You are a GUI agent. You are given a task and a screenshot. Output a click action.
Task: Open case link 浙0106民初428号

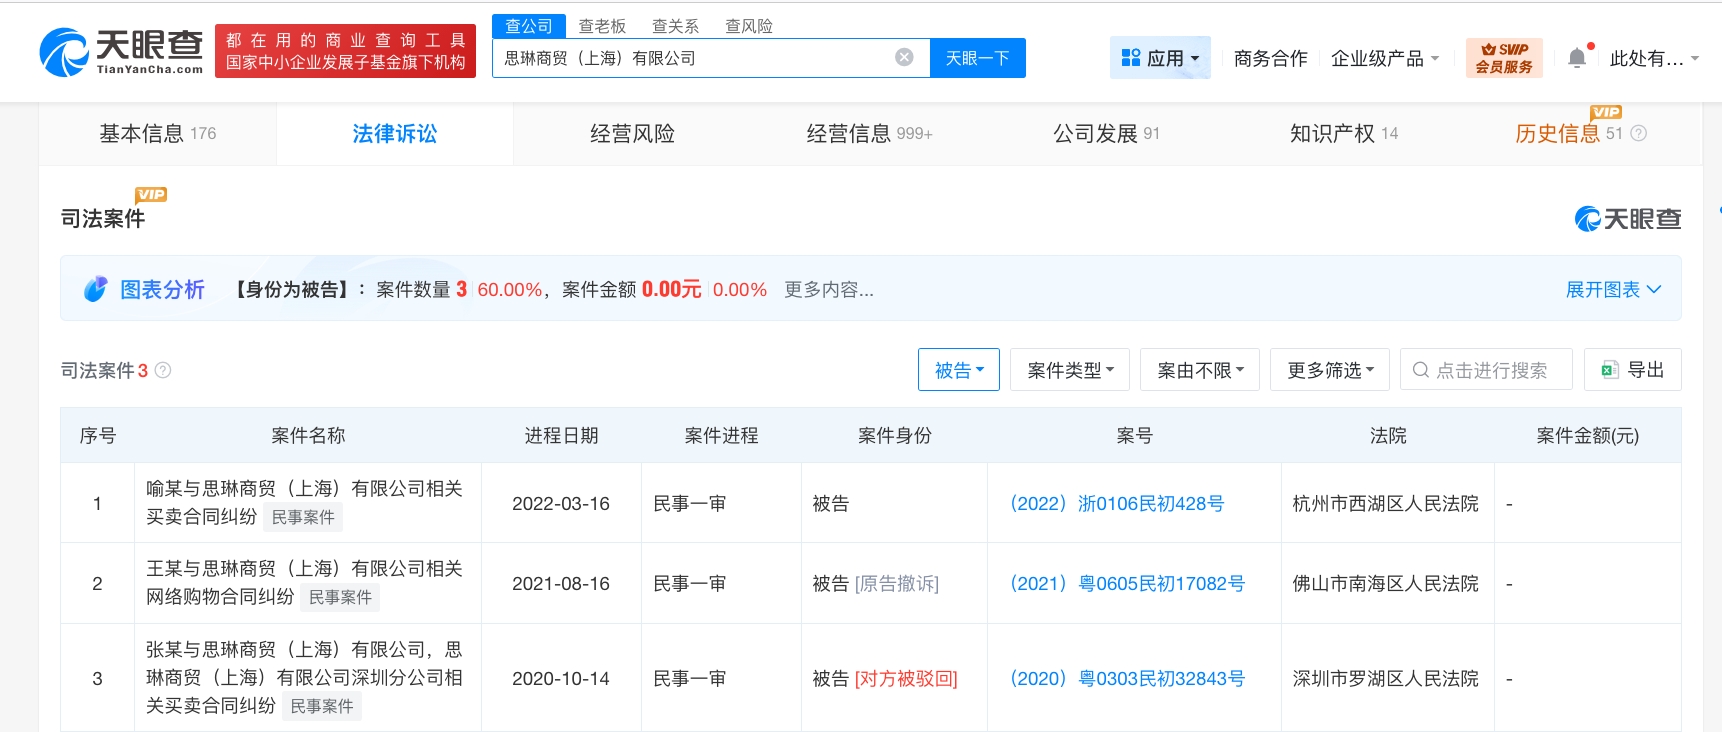click(x=1117, y=503)
